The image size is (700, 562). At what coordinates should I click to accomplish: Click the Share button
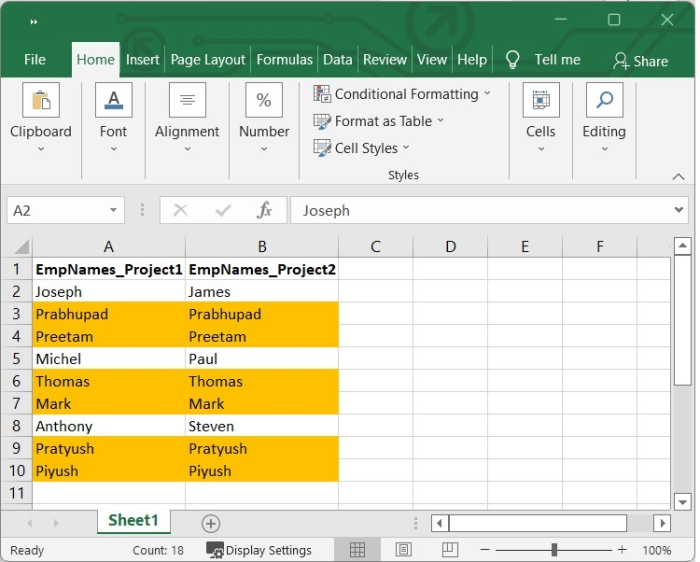[x=640, y=61]
